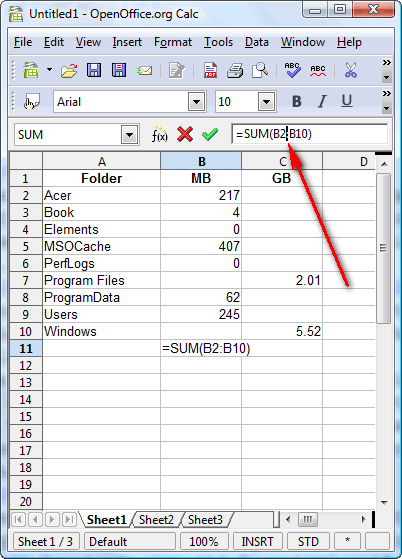The height and width of the screenshot is (559, 402).
Task: Click cell with value 407
Action: coord(201,246)
